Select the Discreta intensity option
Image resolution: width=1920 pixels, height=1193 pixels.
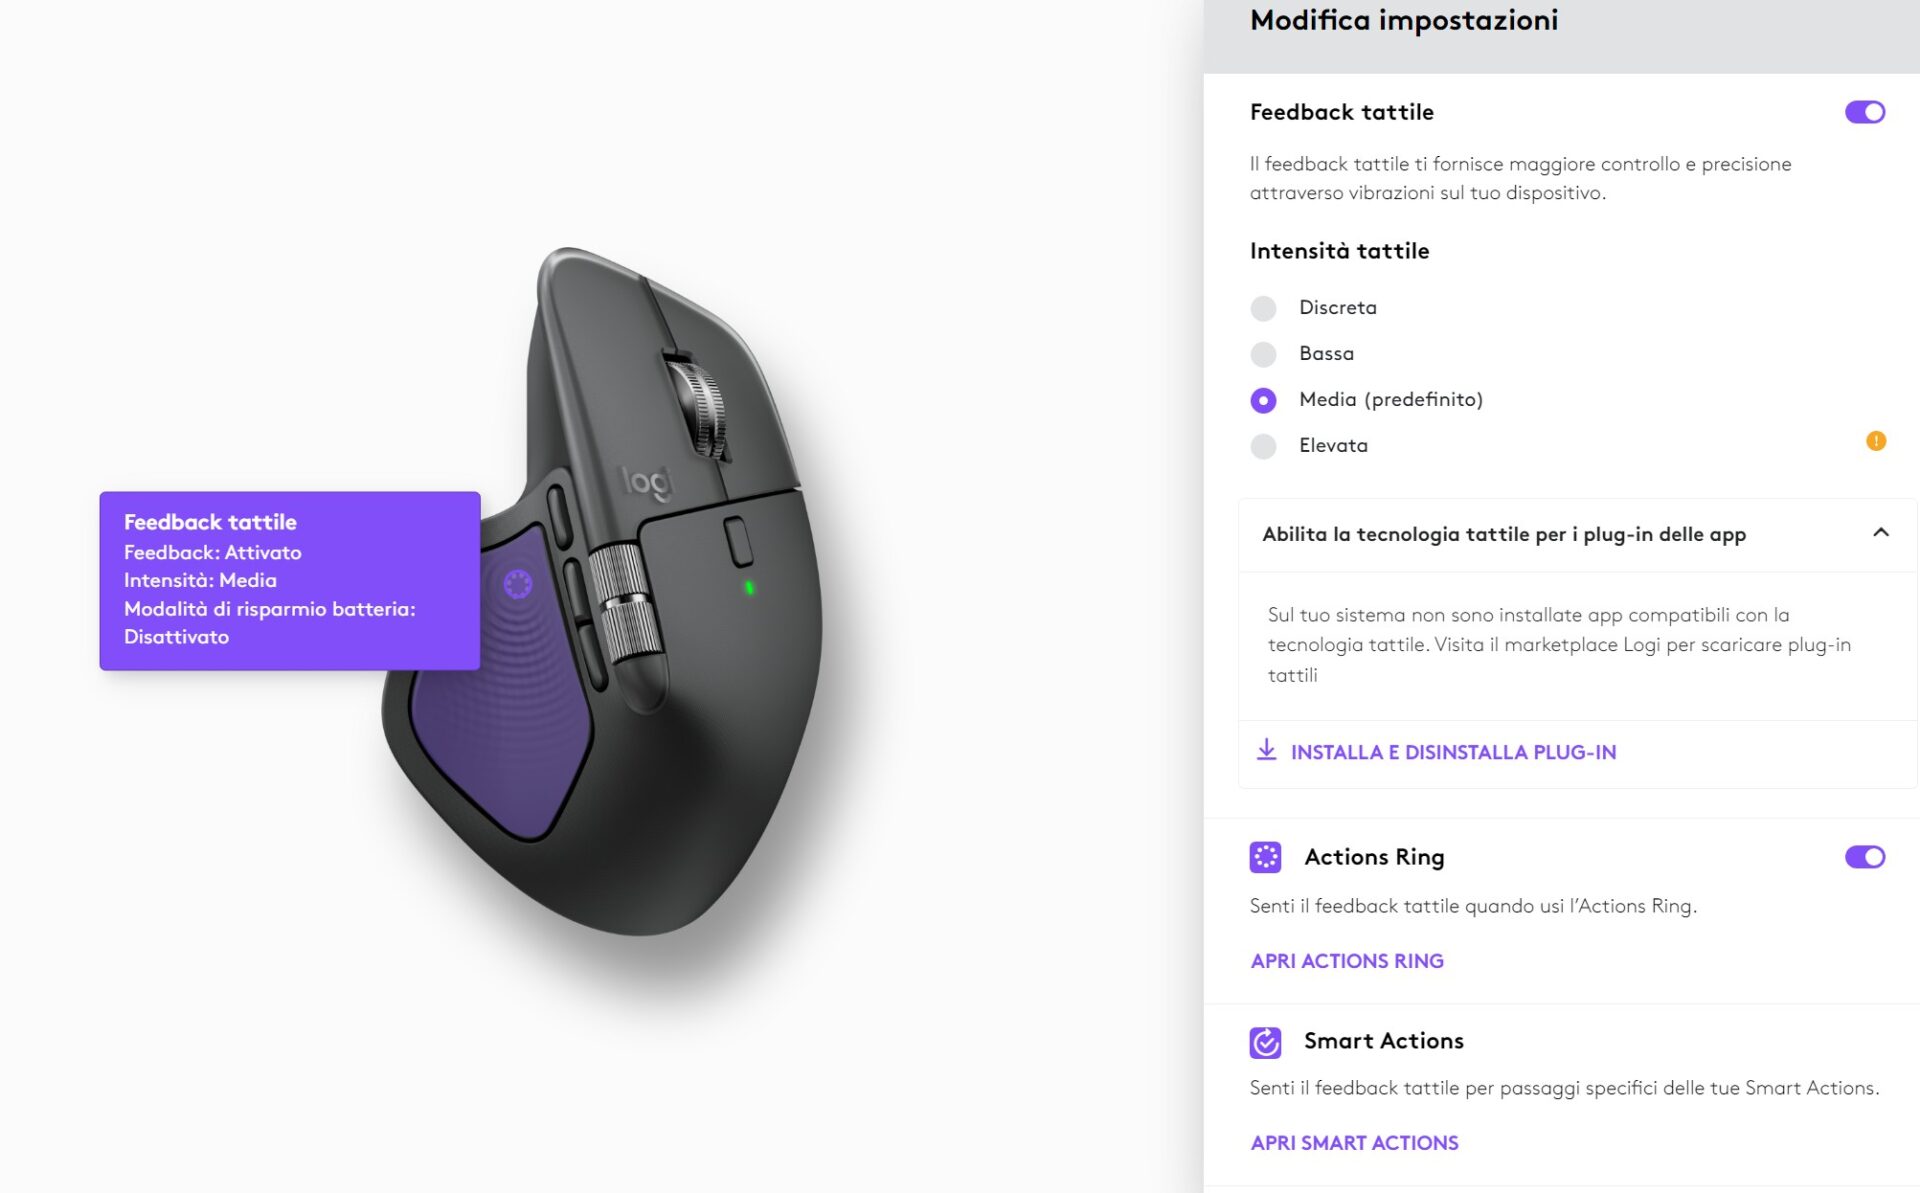point(1263,308)
